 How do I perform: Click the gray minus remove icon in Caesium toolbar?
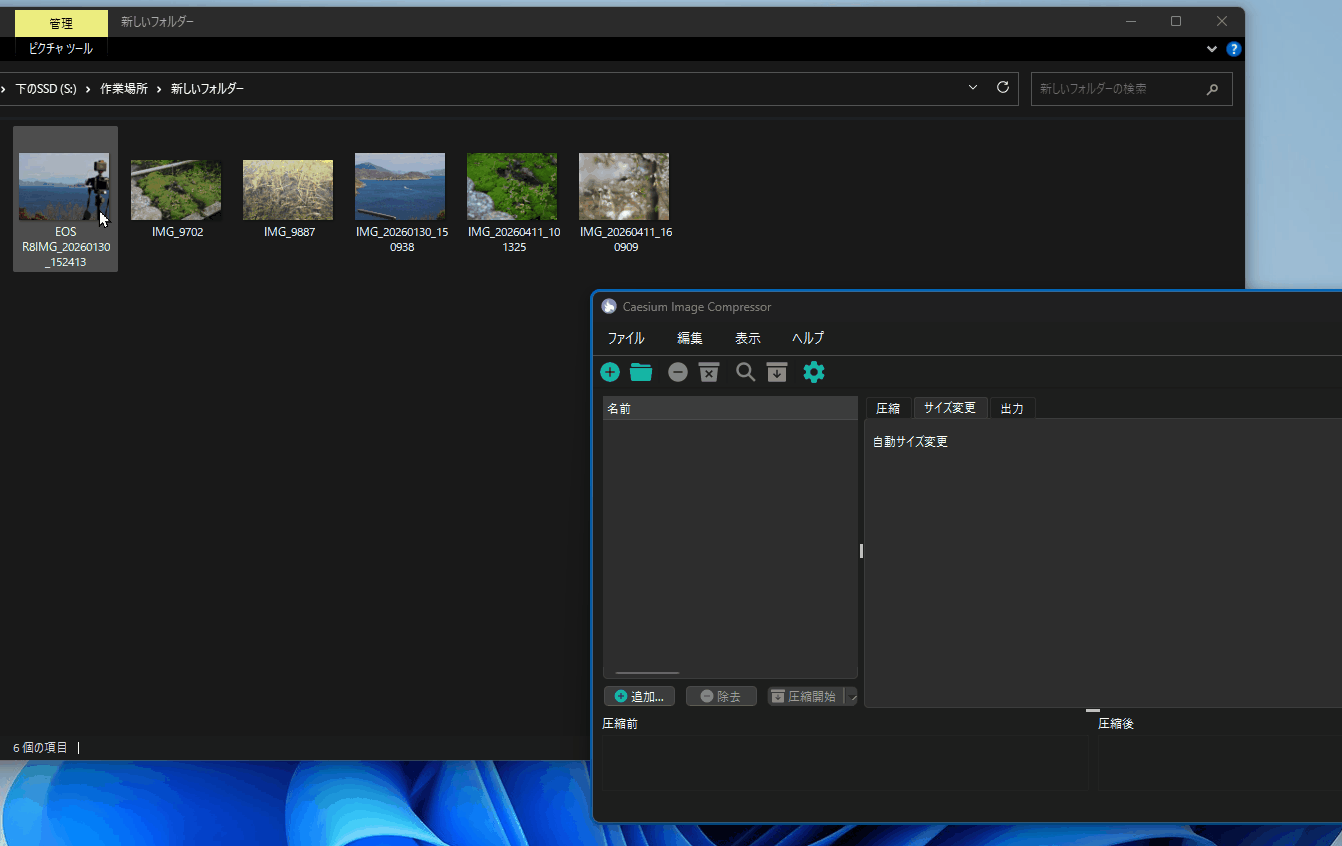(678, 372)
